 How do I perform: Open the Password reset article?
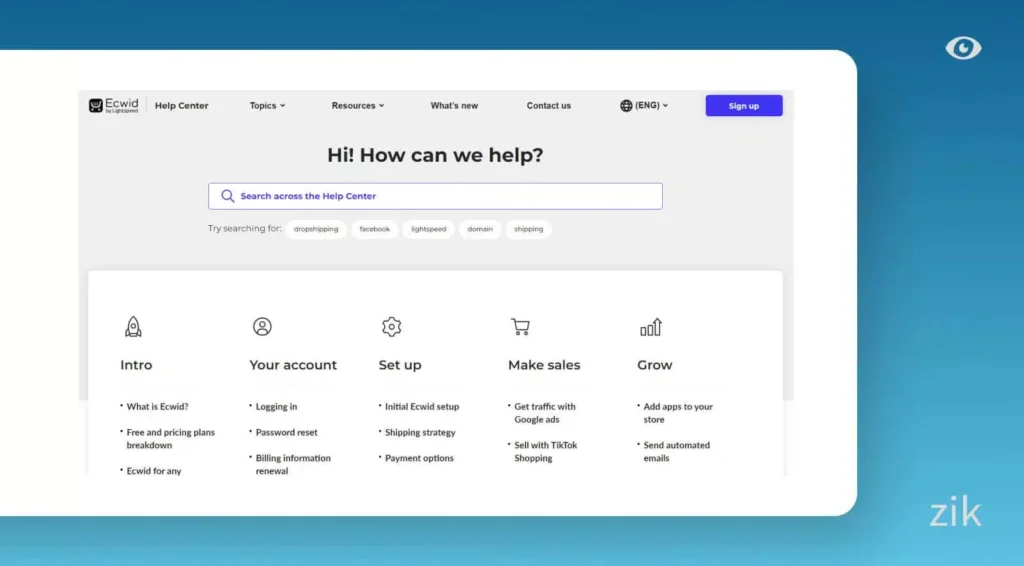pyautogui.click(x=286, y=433)
